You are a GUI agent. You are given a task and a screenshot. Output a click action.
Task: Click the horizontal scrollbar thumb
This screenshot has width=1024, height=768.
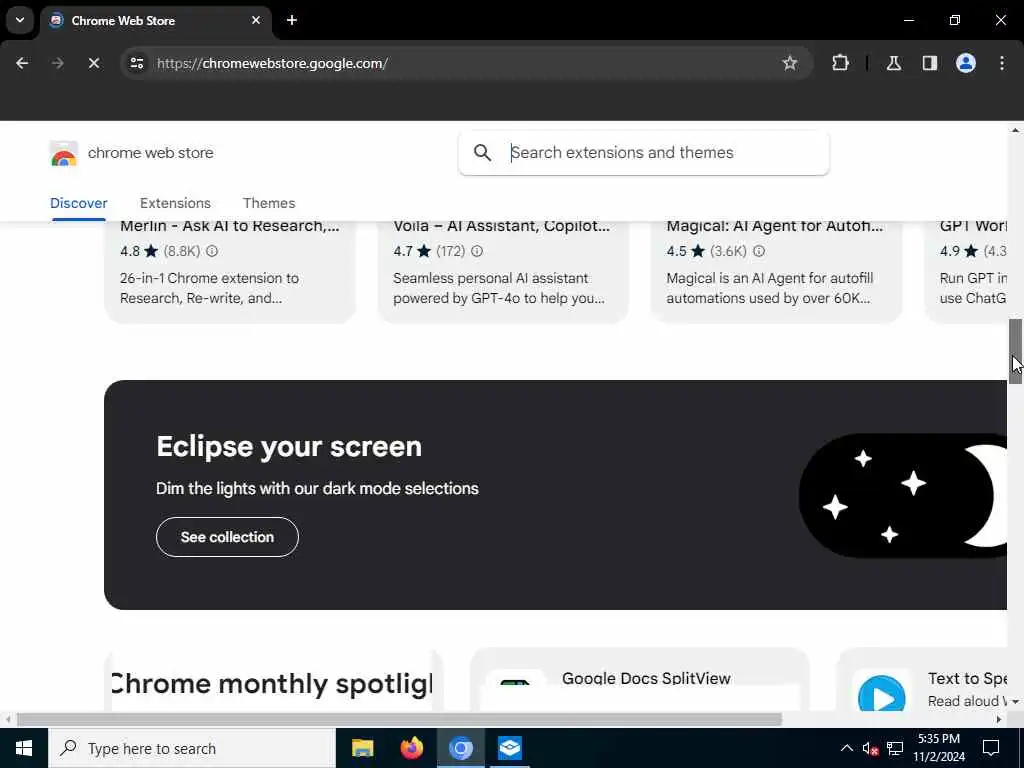(x=399, y=720)
